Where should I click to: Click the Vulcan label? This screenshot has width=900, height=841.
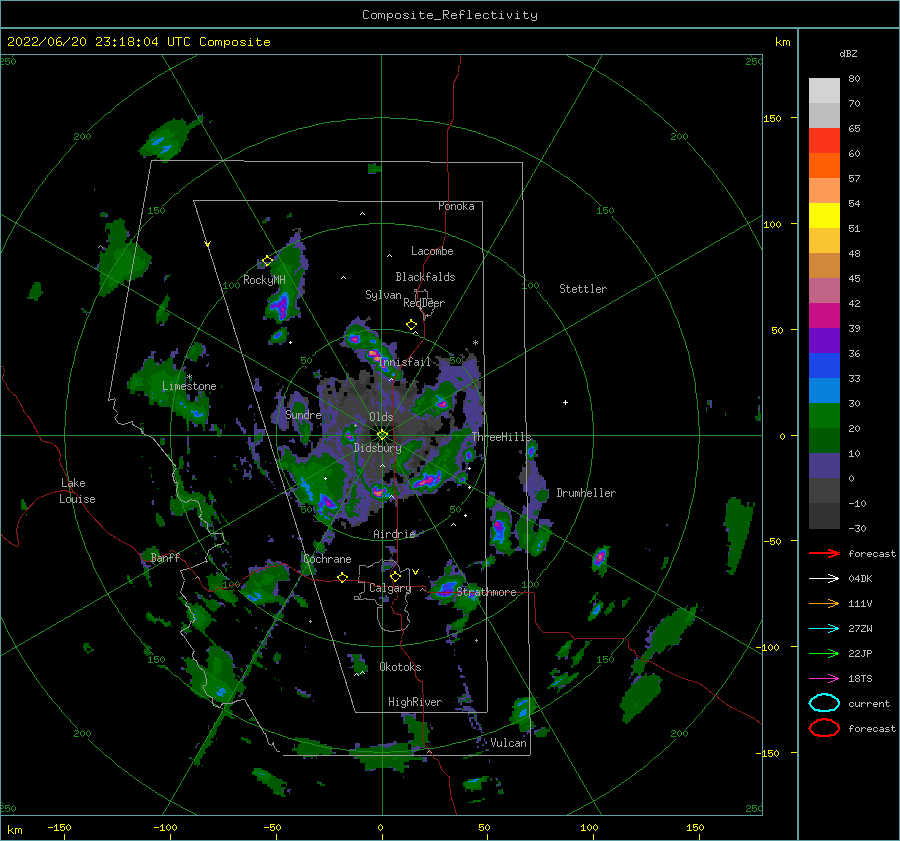tap(509, 743)
